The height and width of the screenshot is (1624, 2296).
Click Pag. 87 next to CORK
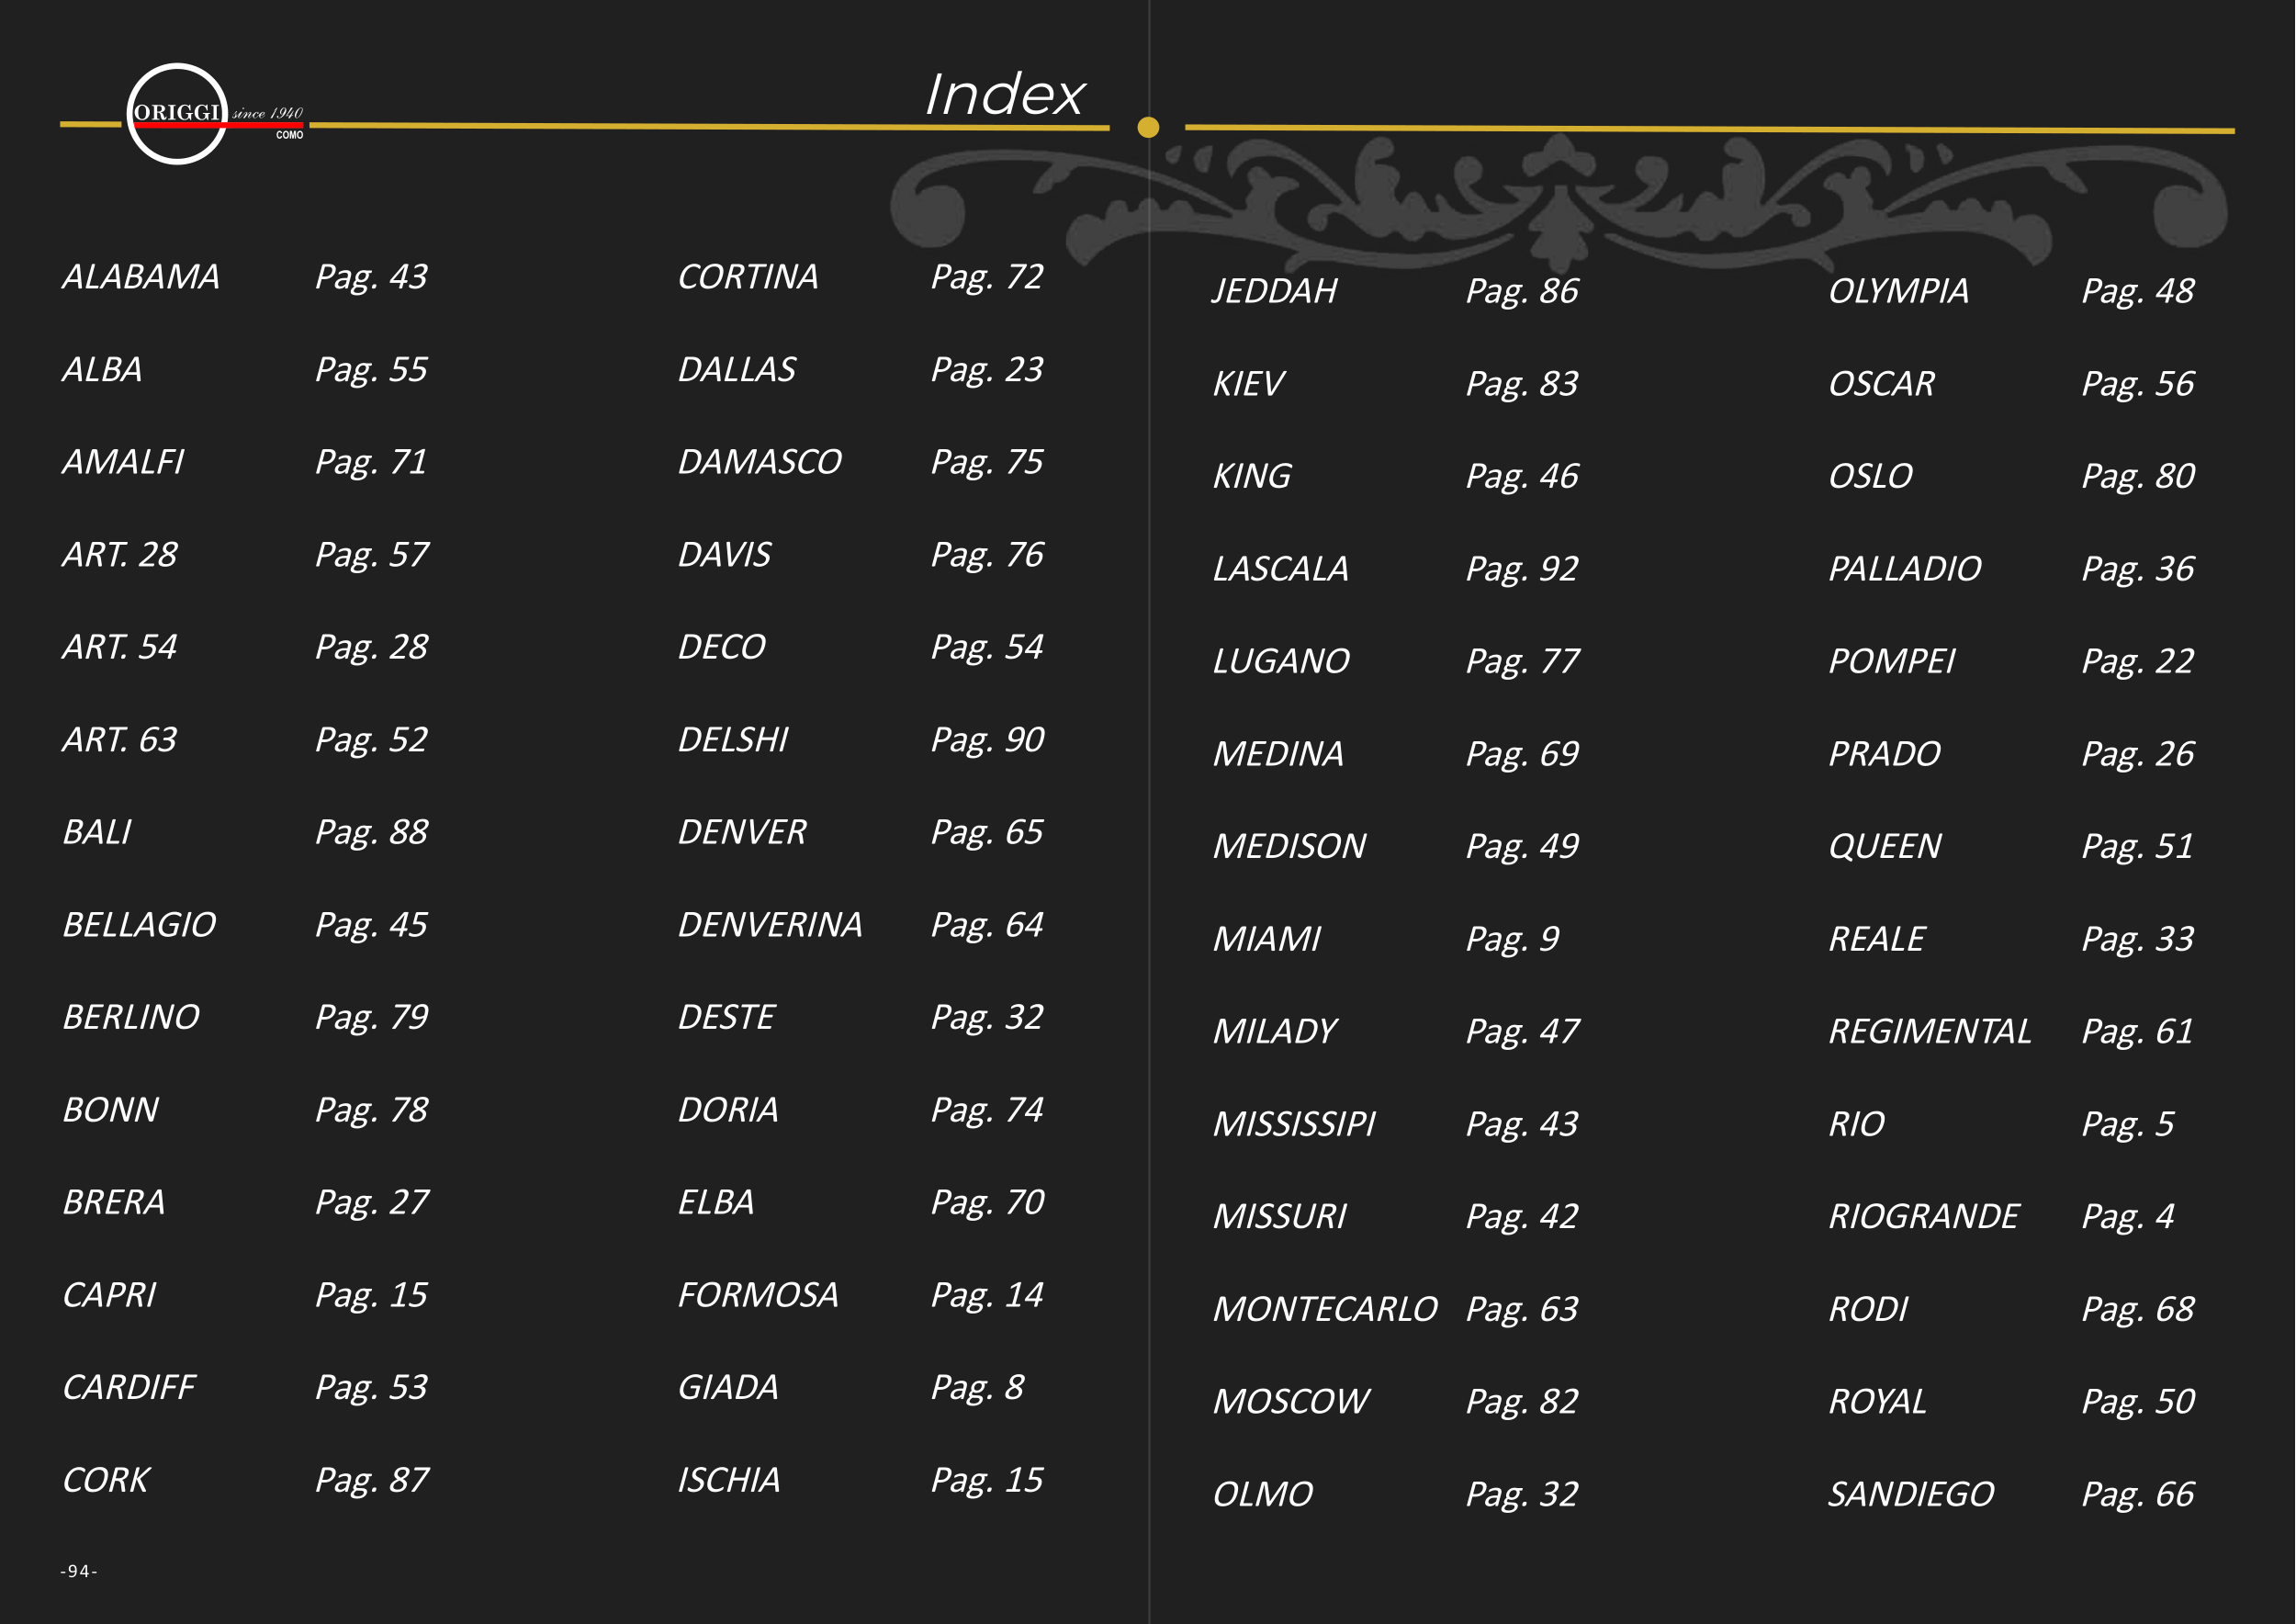click(x=371, y=1480)
